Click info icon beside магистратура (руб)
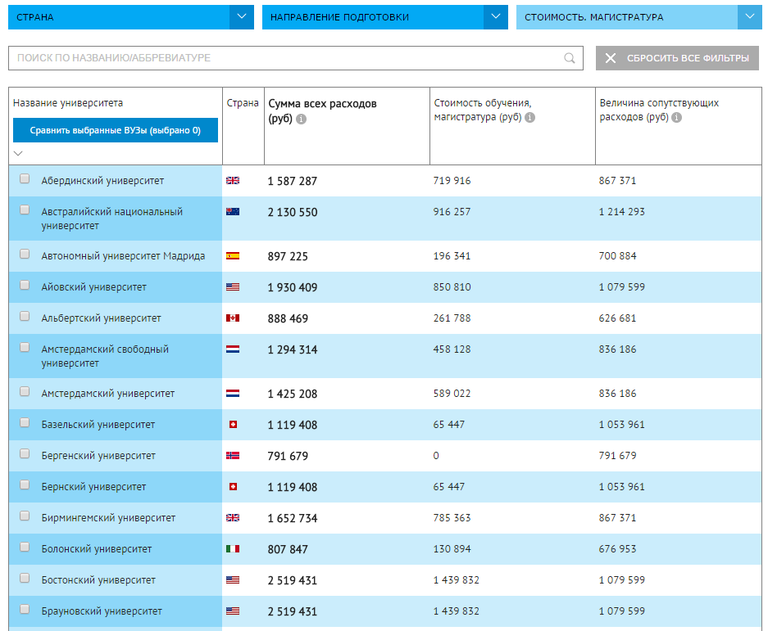 (530, 118)
